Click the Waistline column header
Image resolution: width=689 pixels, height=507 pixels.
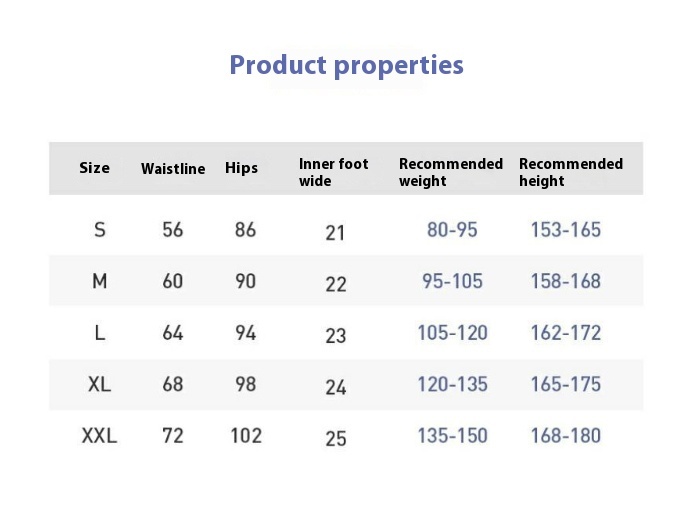[x=173, y=169]
